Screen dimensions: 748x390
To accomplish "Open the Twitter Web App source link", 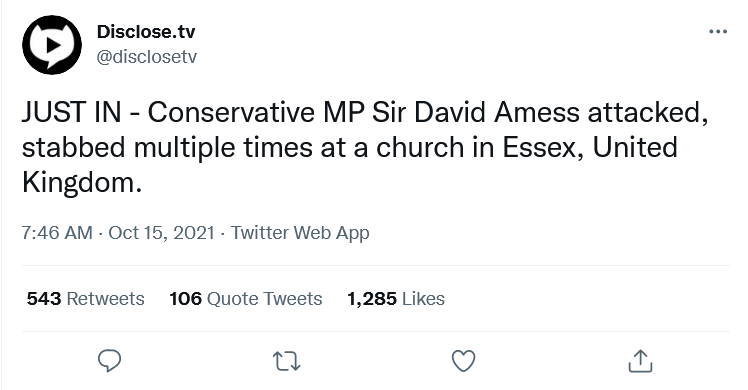I will click(x=300, y=233).
